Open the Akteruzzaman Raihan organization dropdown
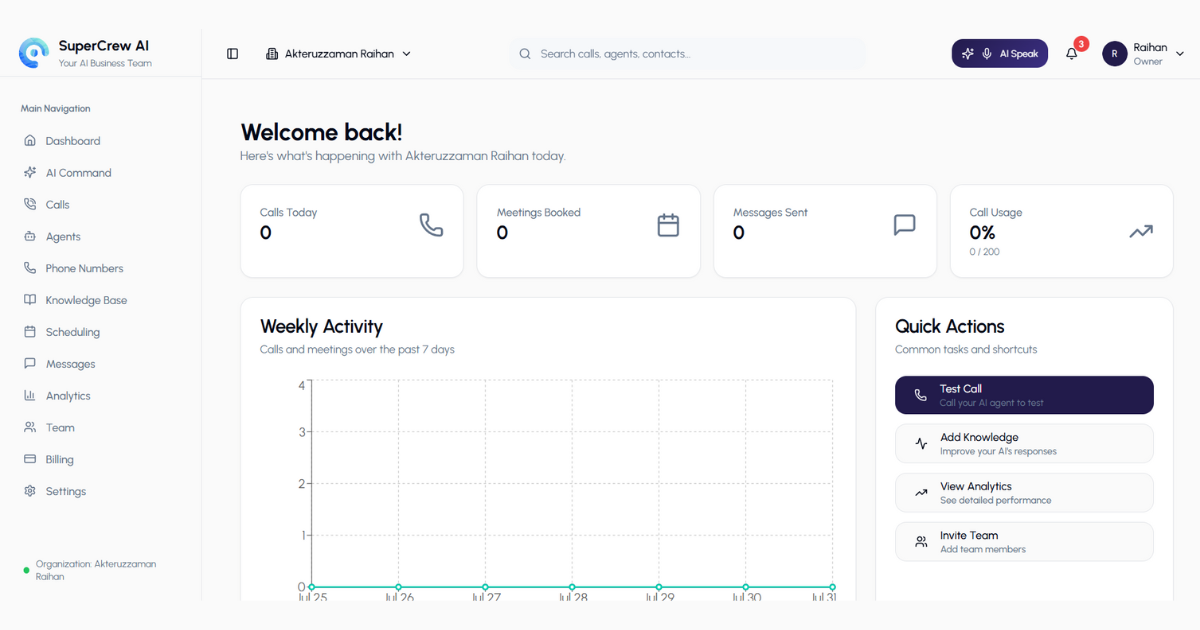This screenshot has width=1200, height=630. 339,54
